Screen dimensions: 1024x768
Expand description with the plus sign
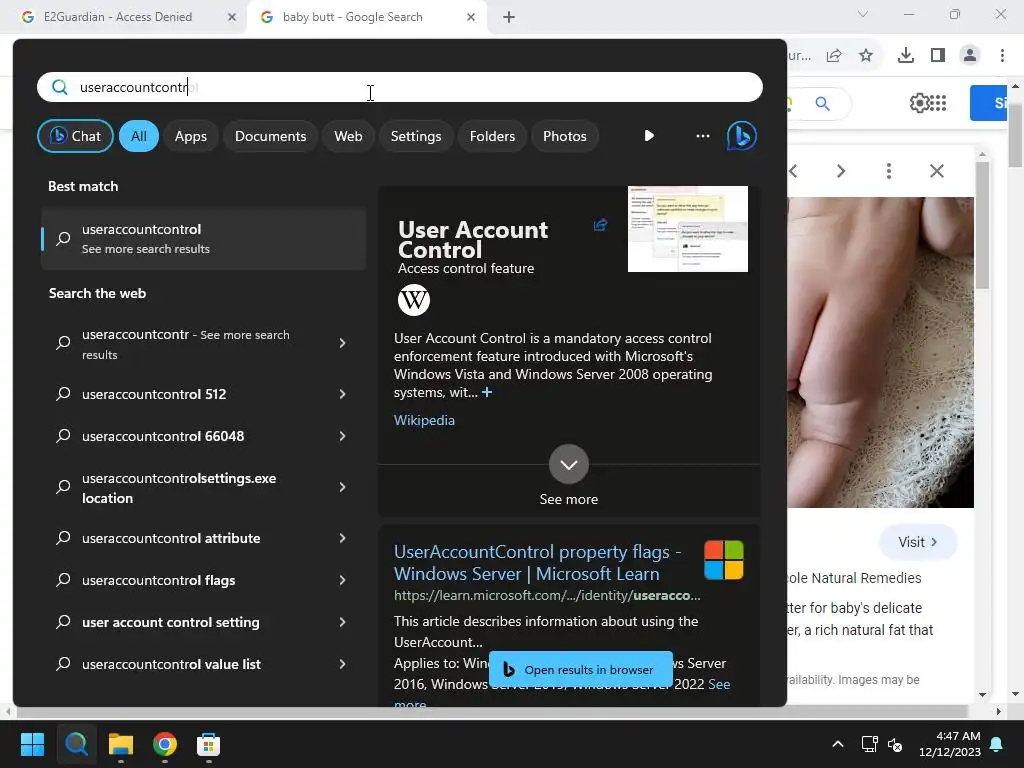(487, 392)
